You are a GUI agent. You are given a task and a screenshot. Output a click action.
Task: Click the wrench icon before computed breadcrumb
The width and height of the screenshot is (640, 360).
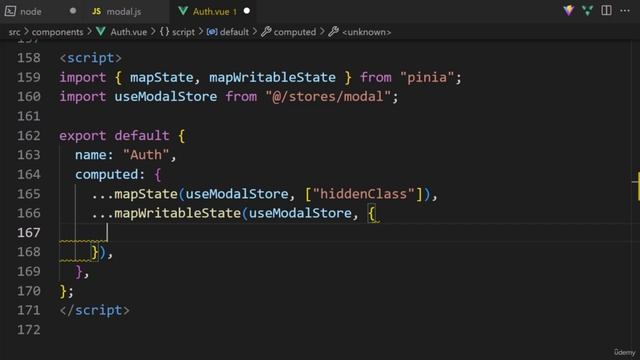[x=266, y=32]
